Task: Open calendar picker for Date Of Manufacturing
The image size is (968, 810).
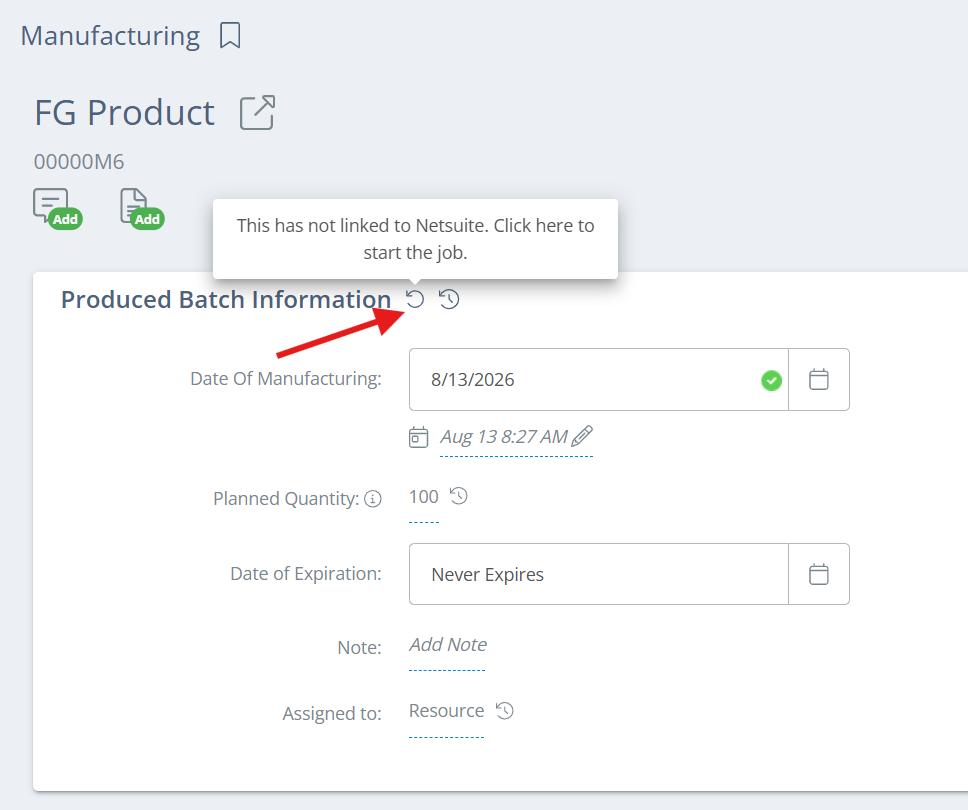Action: coord(819,380)
